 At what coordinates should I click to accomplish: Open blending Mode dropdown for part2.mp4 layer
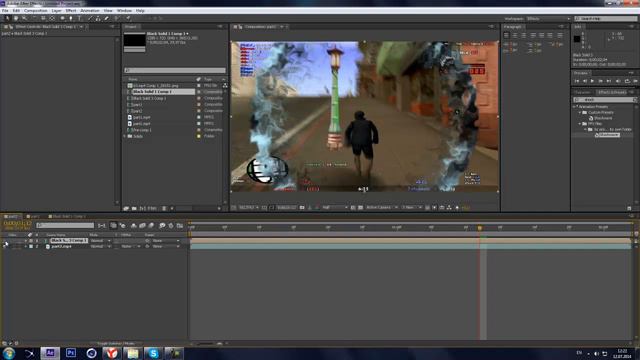coord(100,247)
